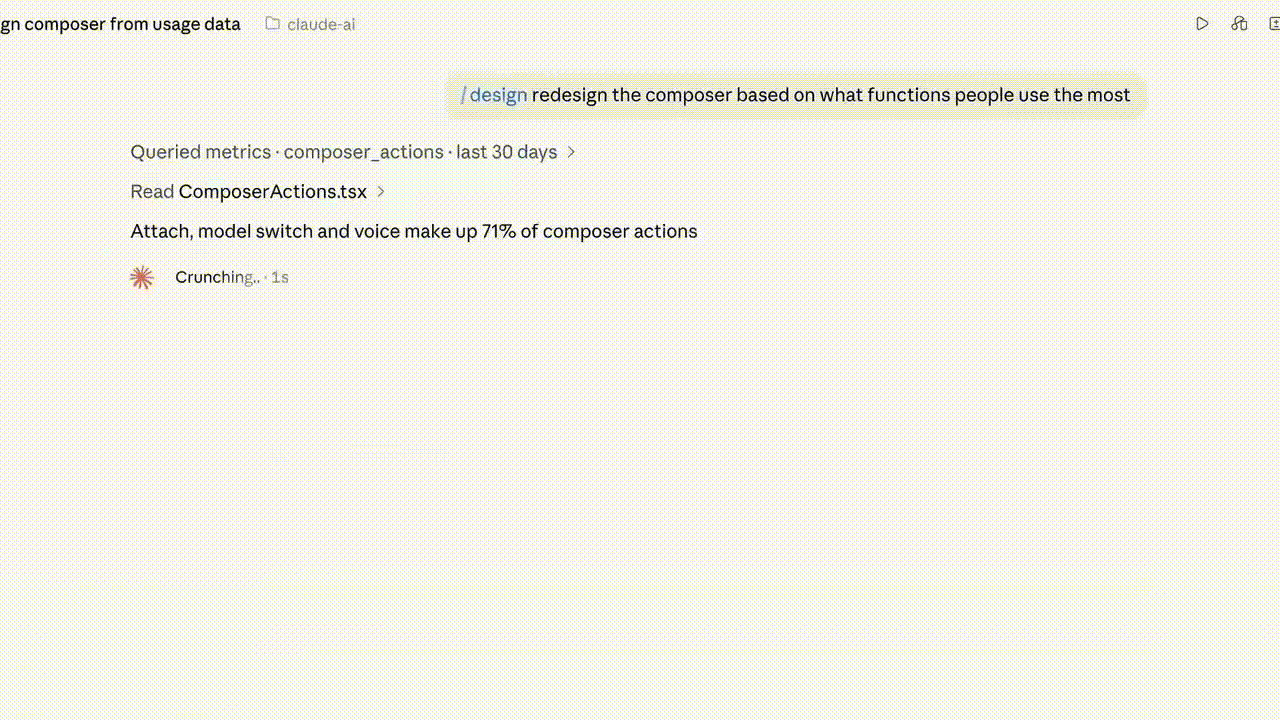Expand the Queried metrics row chevron

pos(572,152)
